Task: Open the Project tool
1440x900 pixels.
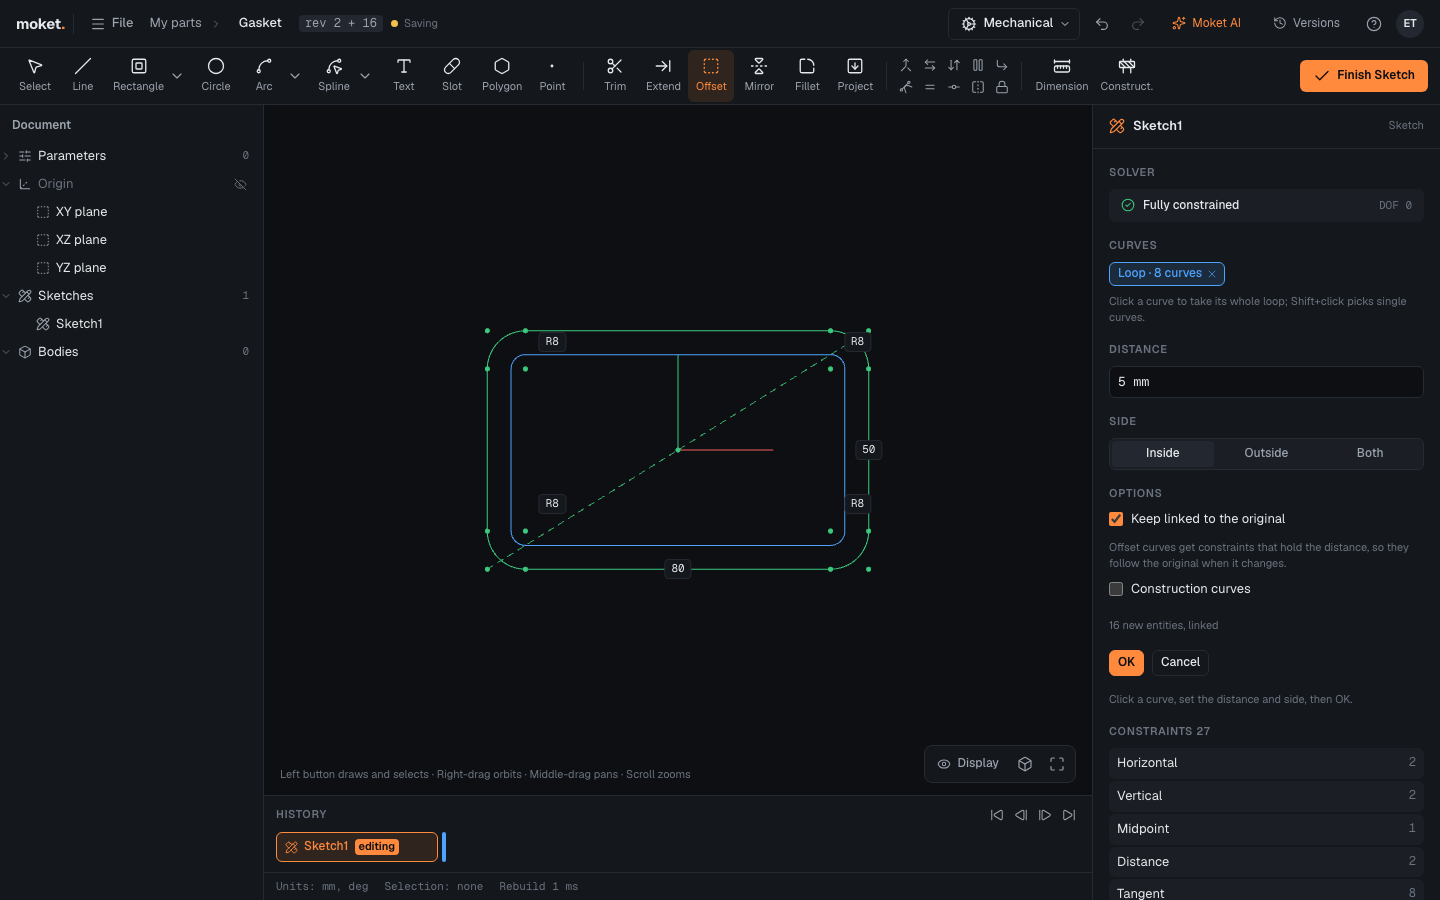Action: pos(855,75)
